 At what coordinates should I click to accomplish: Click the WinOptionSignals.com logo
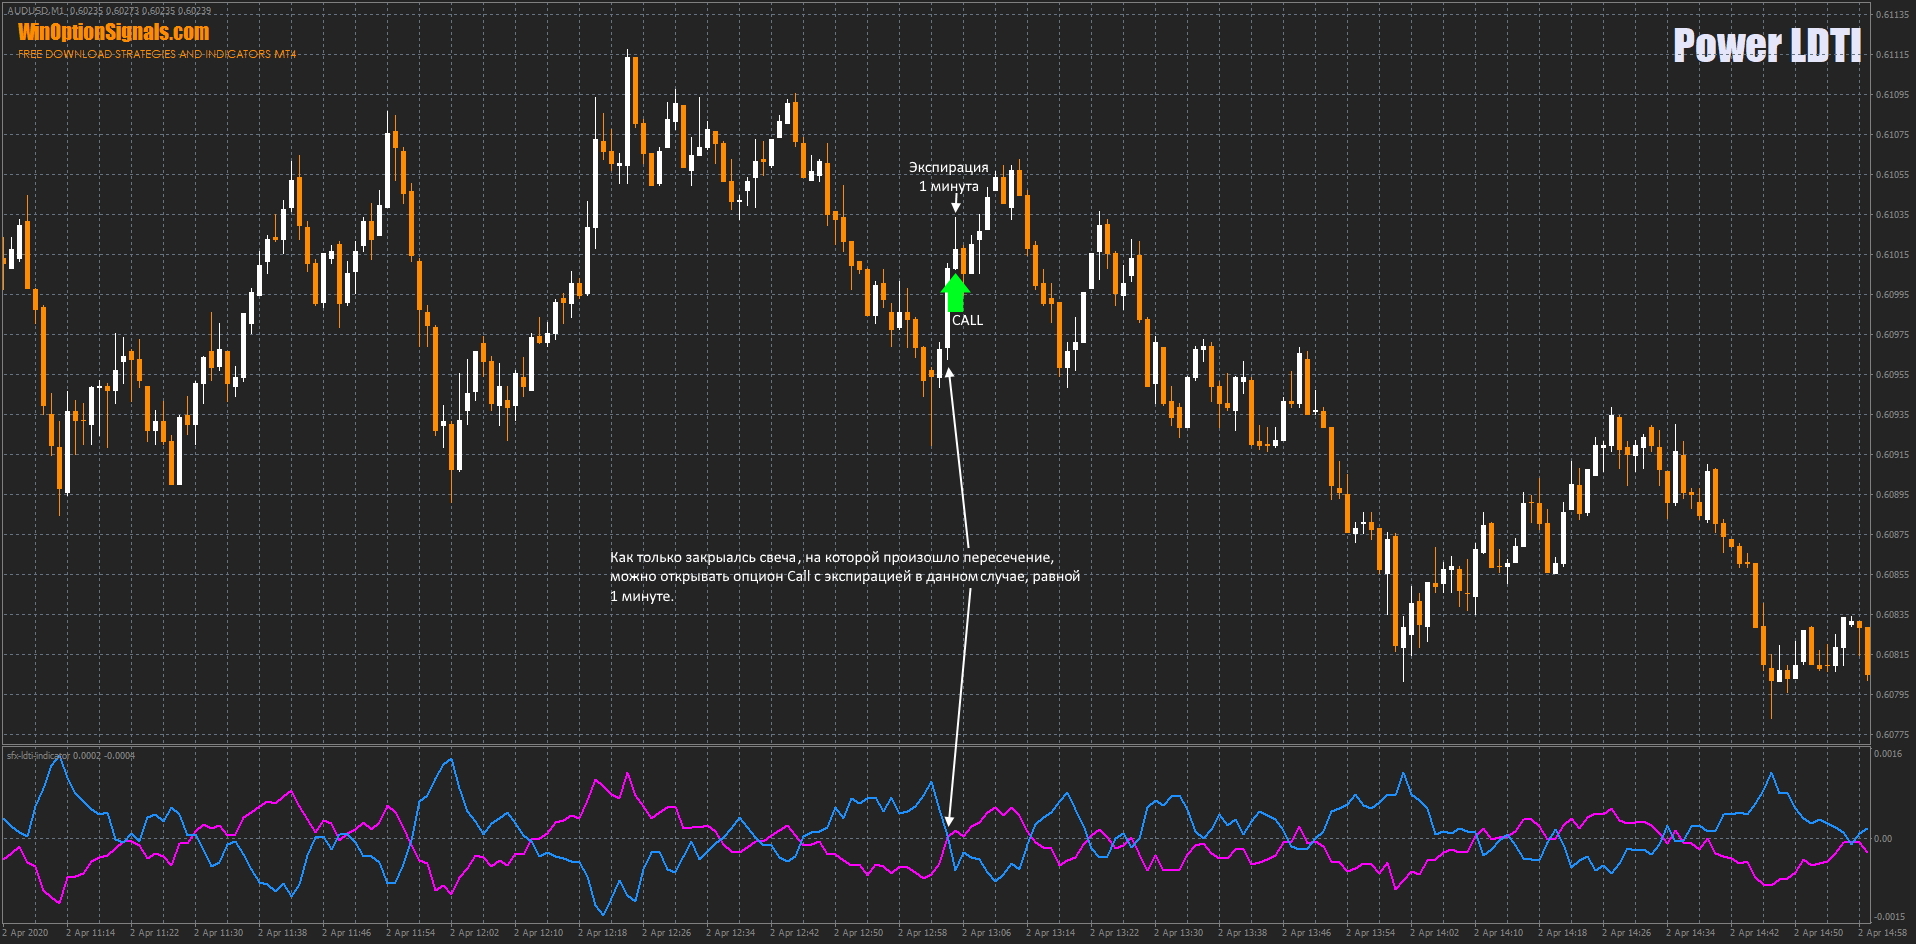[113, 32]
